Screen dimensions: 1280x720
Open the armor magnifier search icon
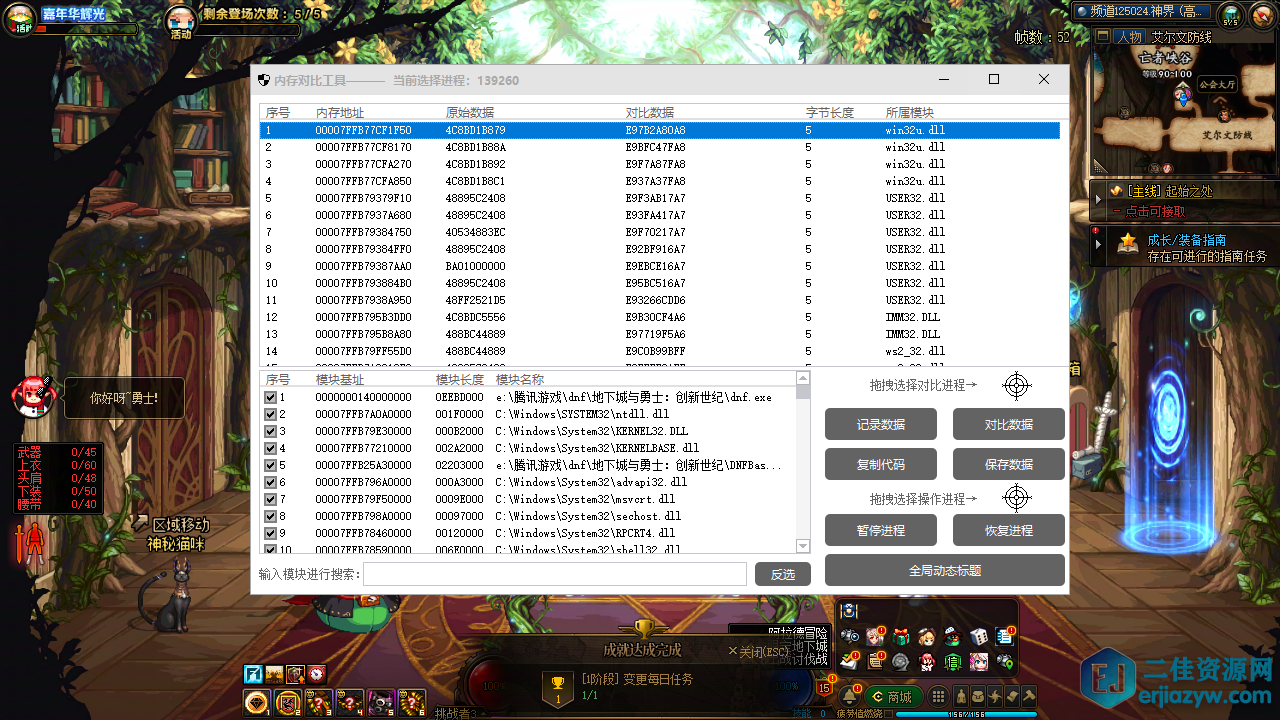pyautogui.click(x=849, y=636)
